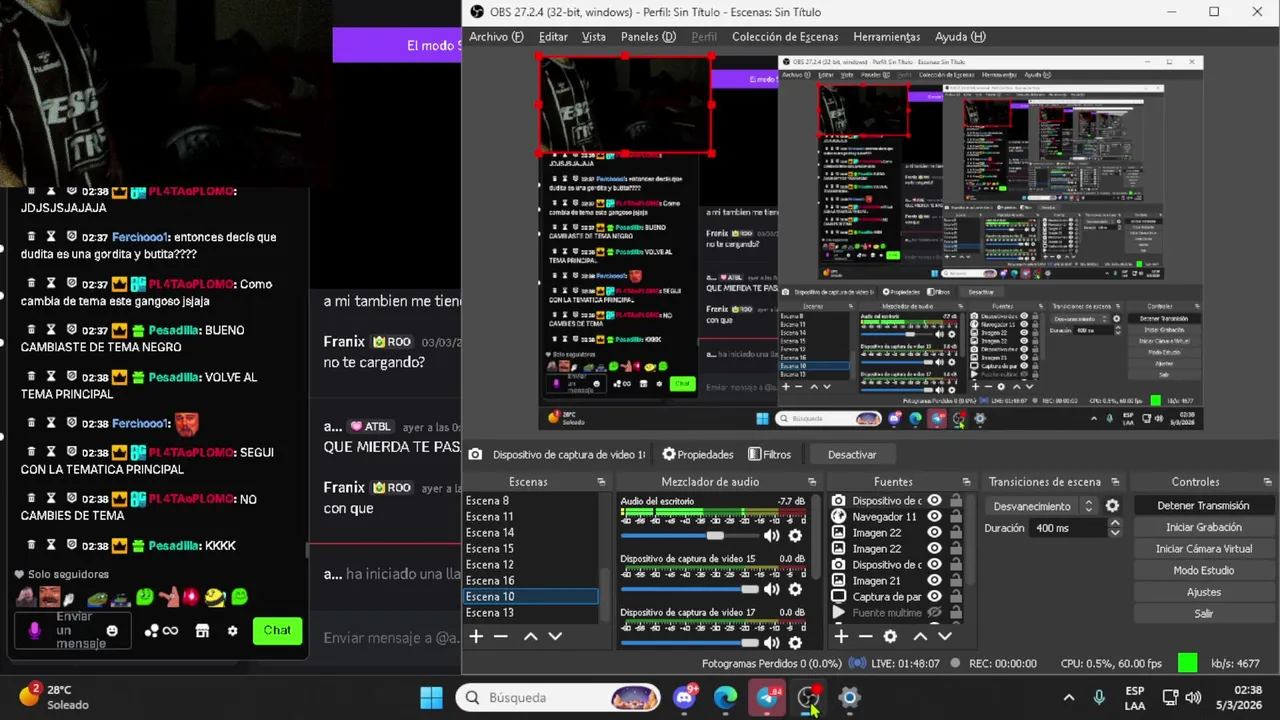Viewport: 1280px width, 720px height.
Task: Open emoji picker in chat message box
Action: (112, 631)
